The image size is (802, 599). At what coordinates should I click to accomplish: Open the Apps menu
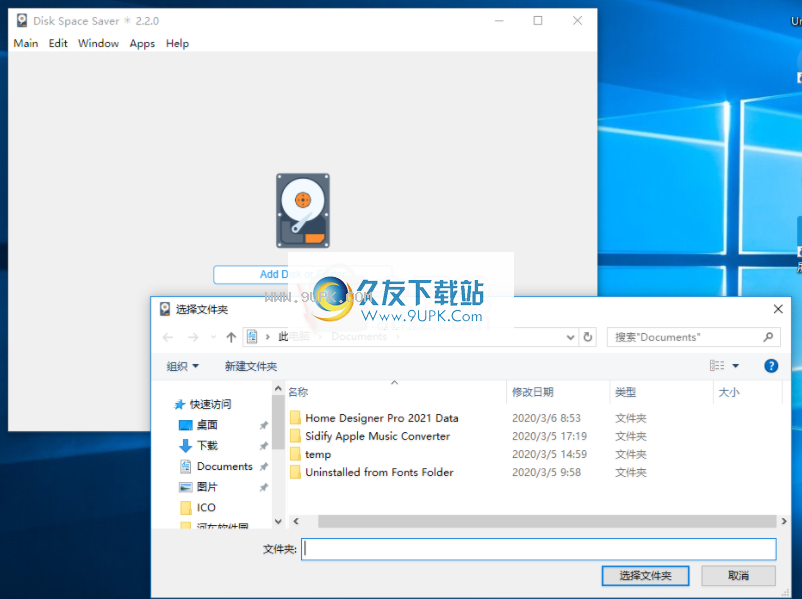[x=142, y=43]
